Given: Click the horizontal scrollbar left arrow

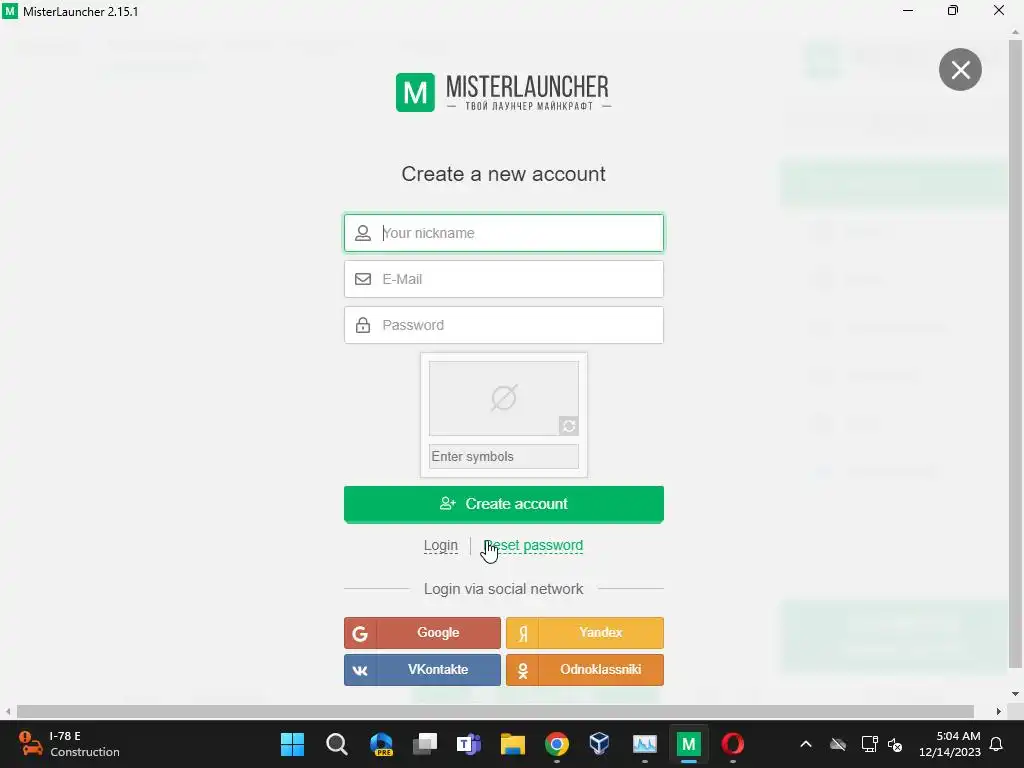Looking at the screenshot, I should (x=8, y=711).
